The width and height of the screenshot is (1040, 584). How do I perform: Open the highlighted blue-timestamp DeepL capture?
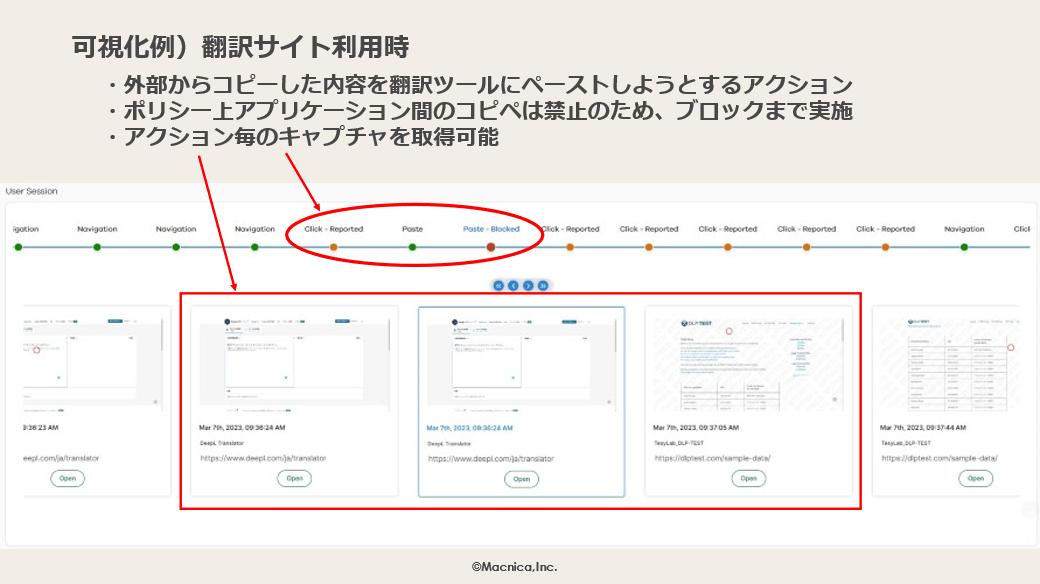point(521,479)
